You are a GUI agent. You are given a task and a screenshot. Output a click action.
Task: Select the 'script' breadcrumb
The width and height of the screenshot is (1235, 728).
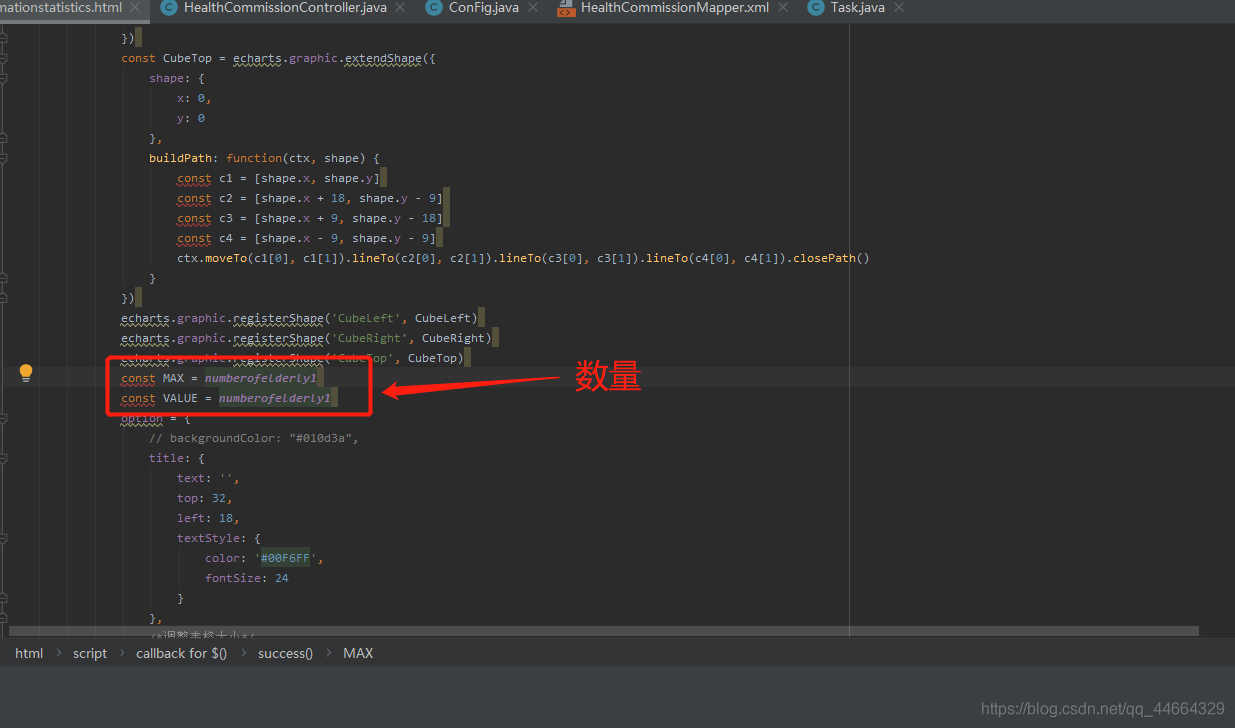coord(90,653)
